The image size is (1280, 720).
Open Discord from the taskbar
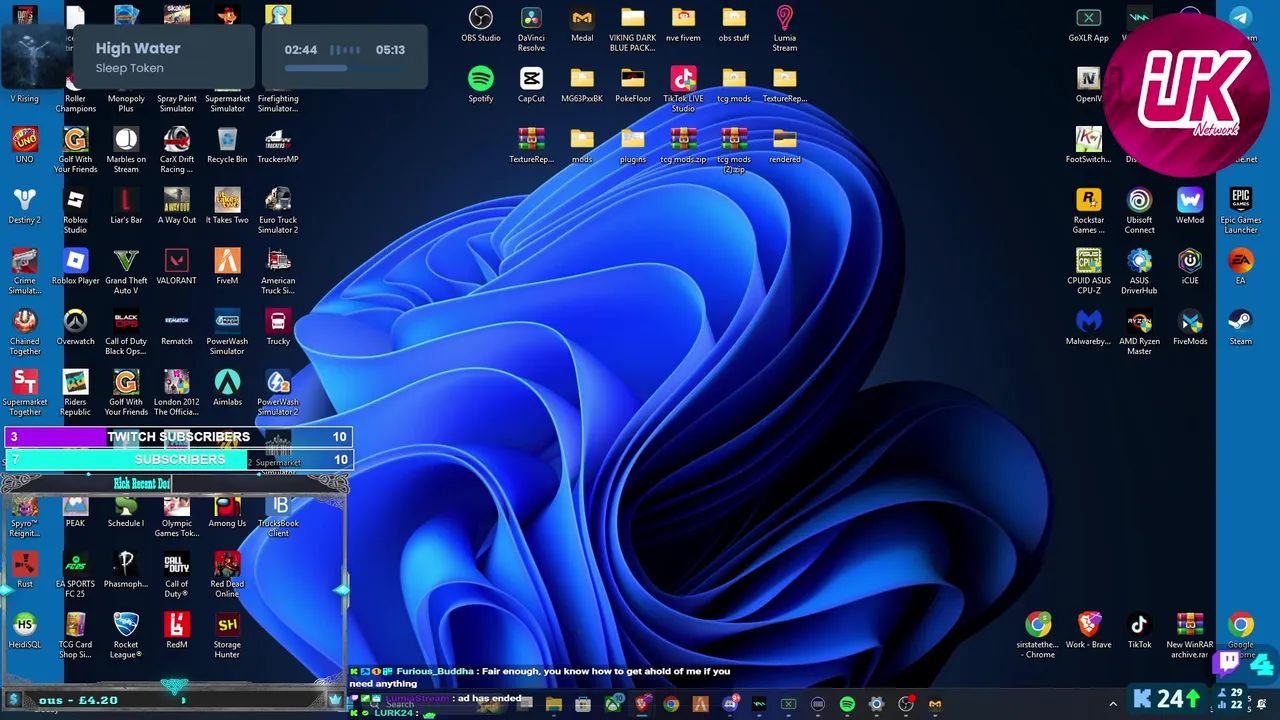(x=730, y=704)
